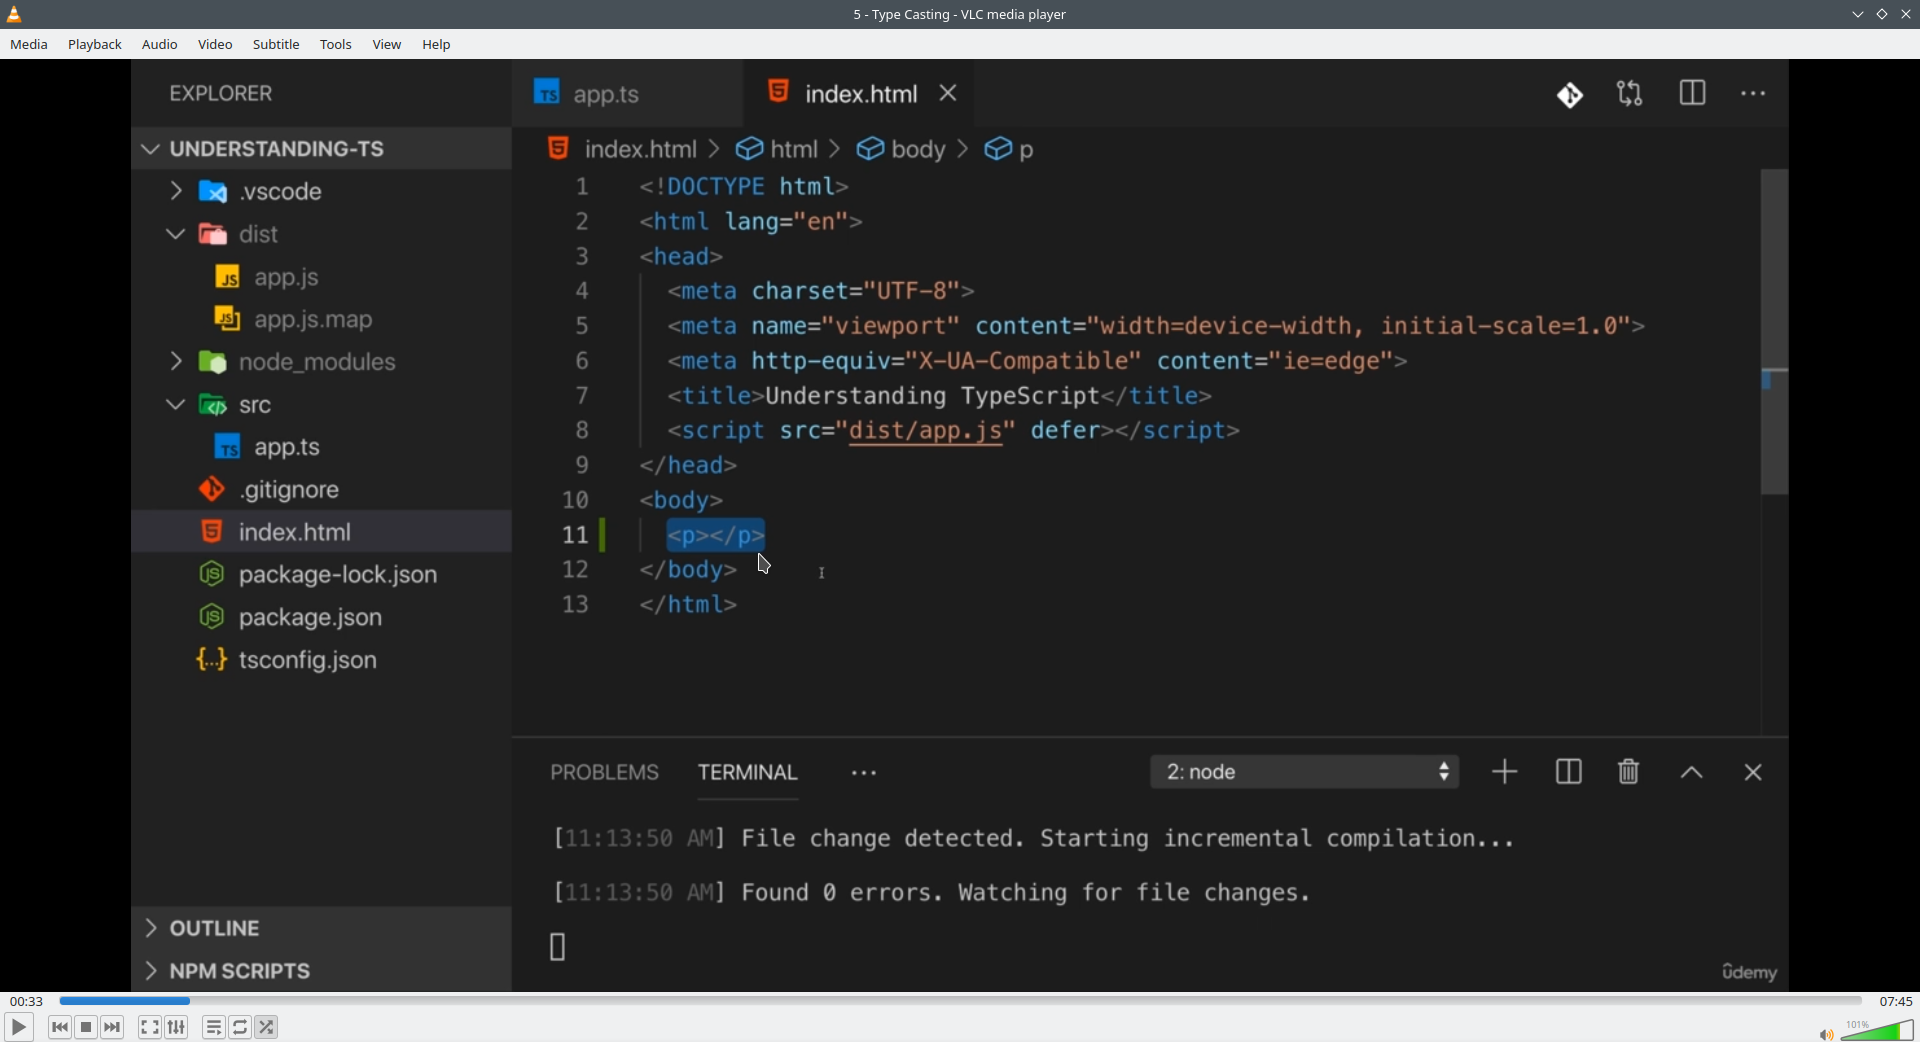
Task: Click tsconfig.json in the explorer
Action: pyautogui.click(x=307, y=661)
